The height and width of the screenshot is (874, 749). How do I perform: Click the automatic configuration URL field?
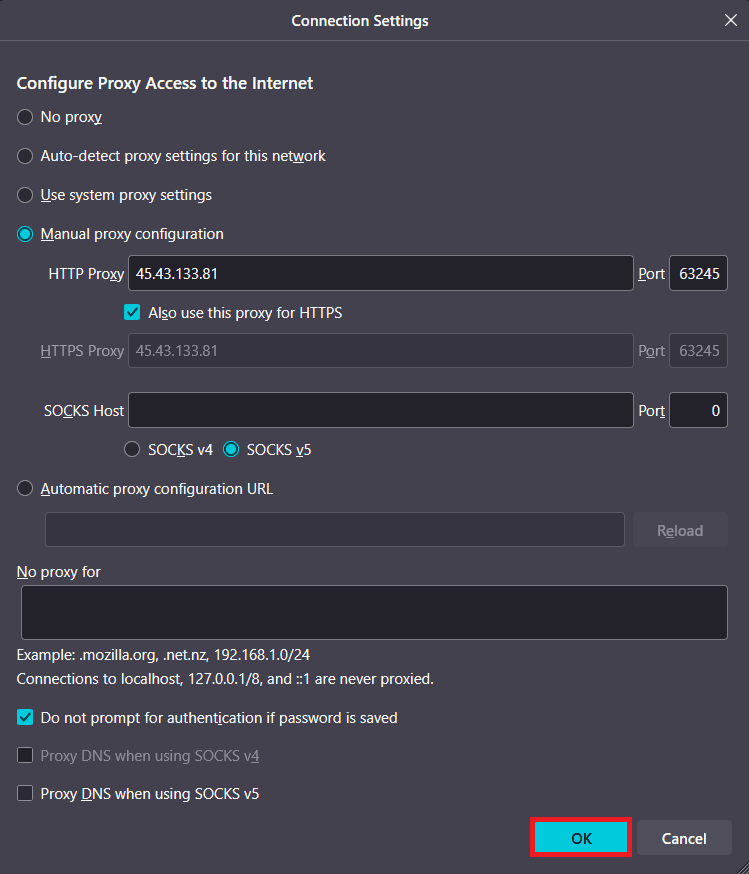(335, 530)
